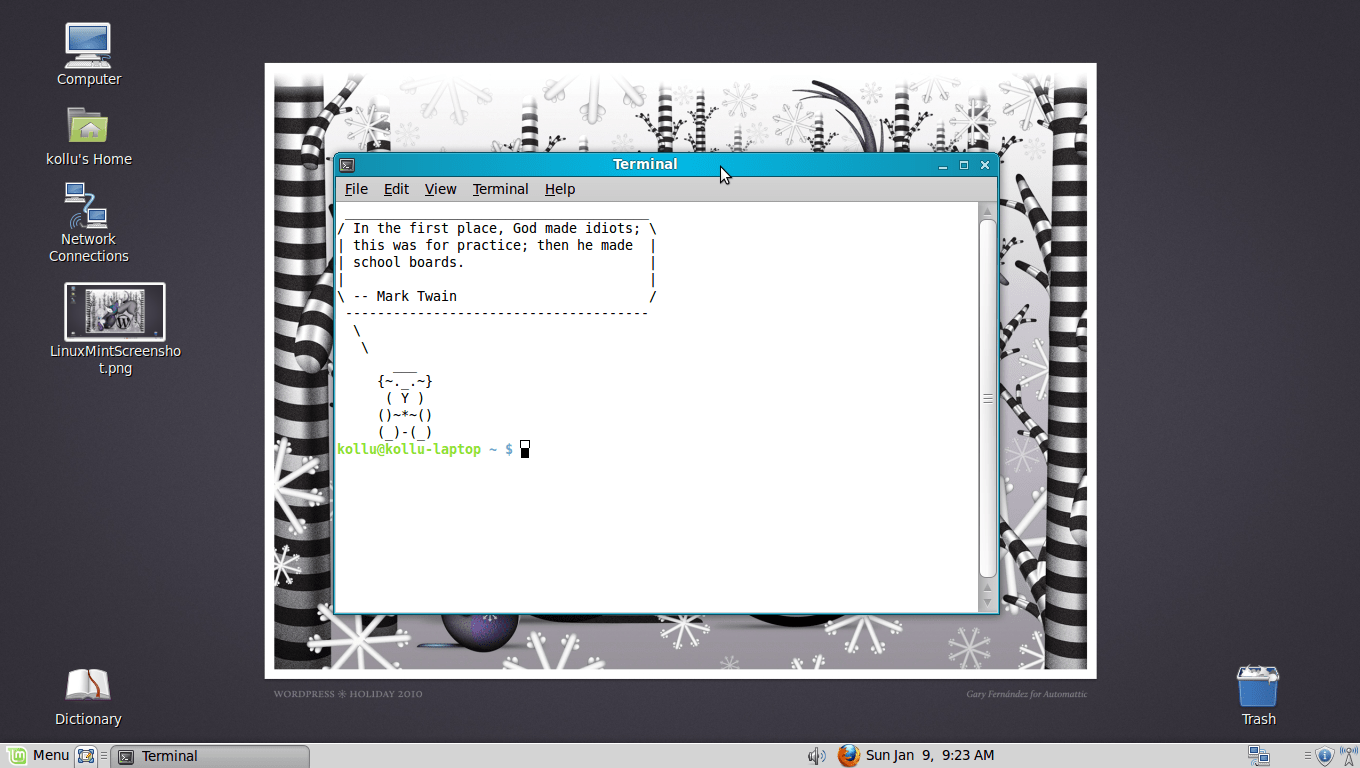1360x768 pixels.
Task: Click the 'school boards.' text line
Action: click(x=409, y=263)
